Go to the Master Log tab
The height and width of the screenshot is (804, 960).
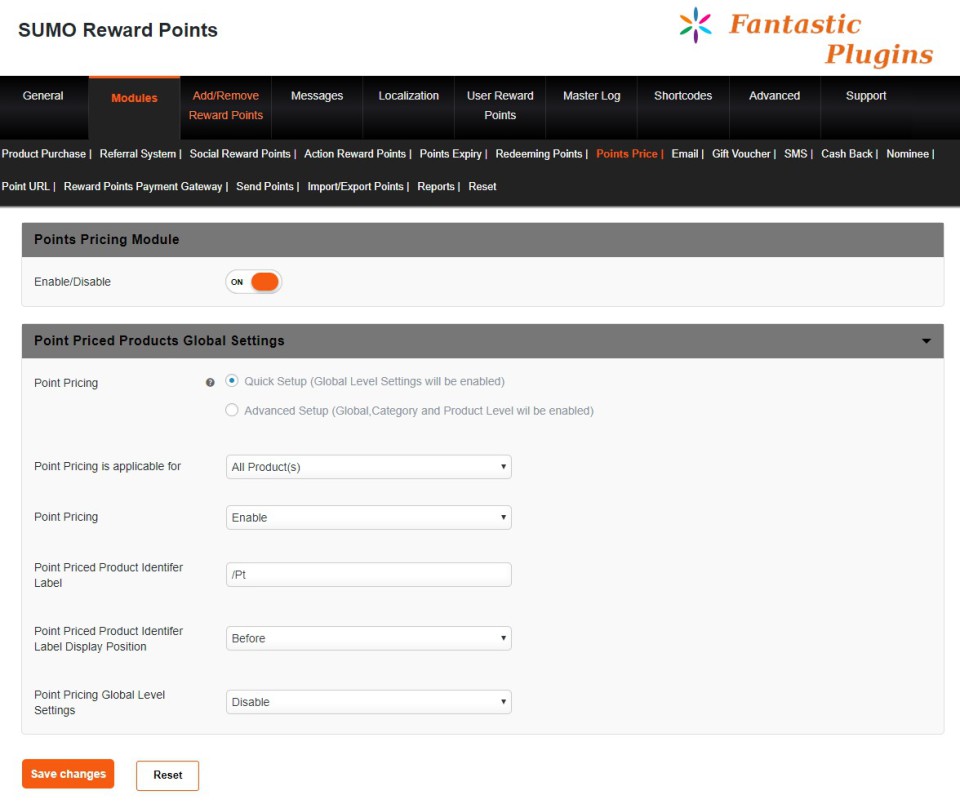coord(591,96)
